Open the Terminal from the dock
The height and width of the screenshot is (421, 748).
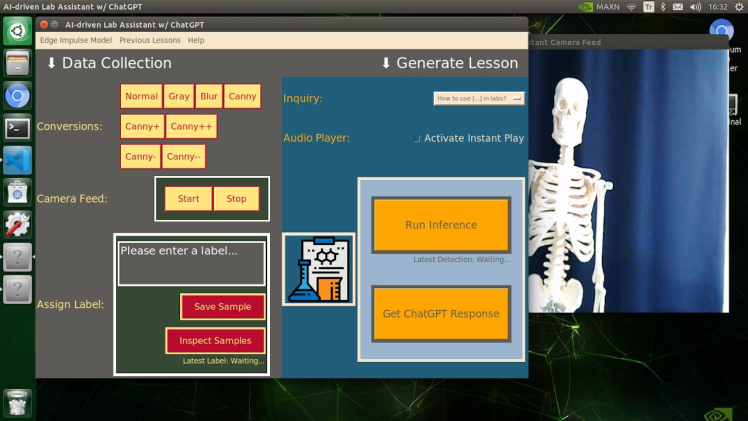(17, 128)
